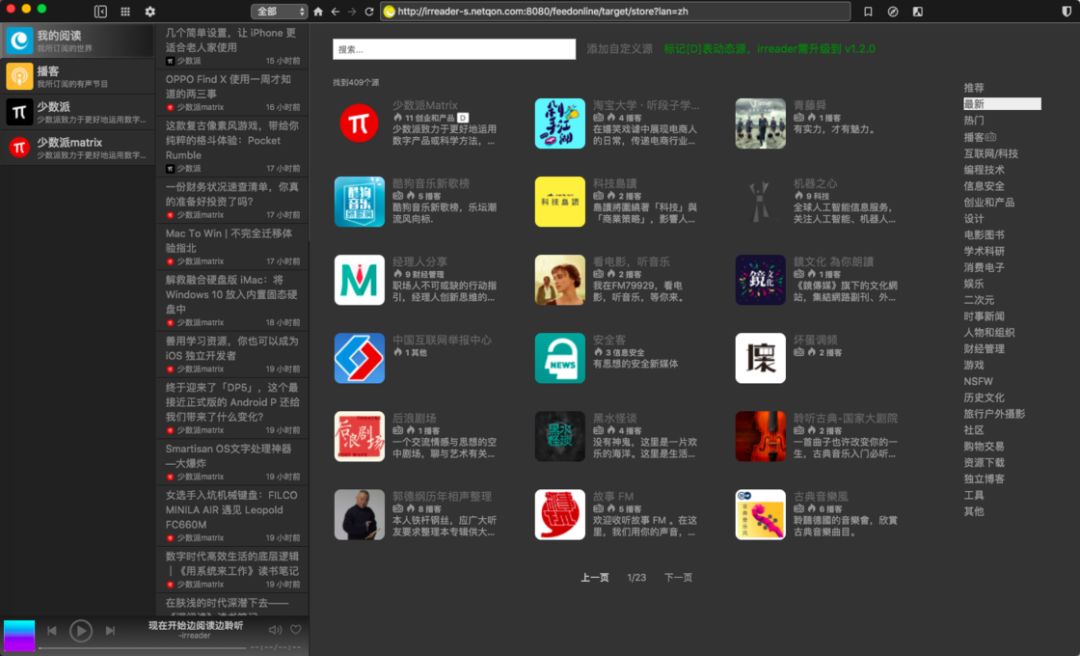Select the 信息安全 category
This screenshot has width=1080, height=656.
coord(984,186)
